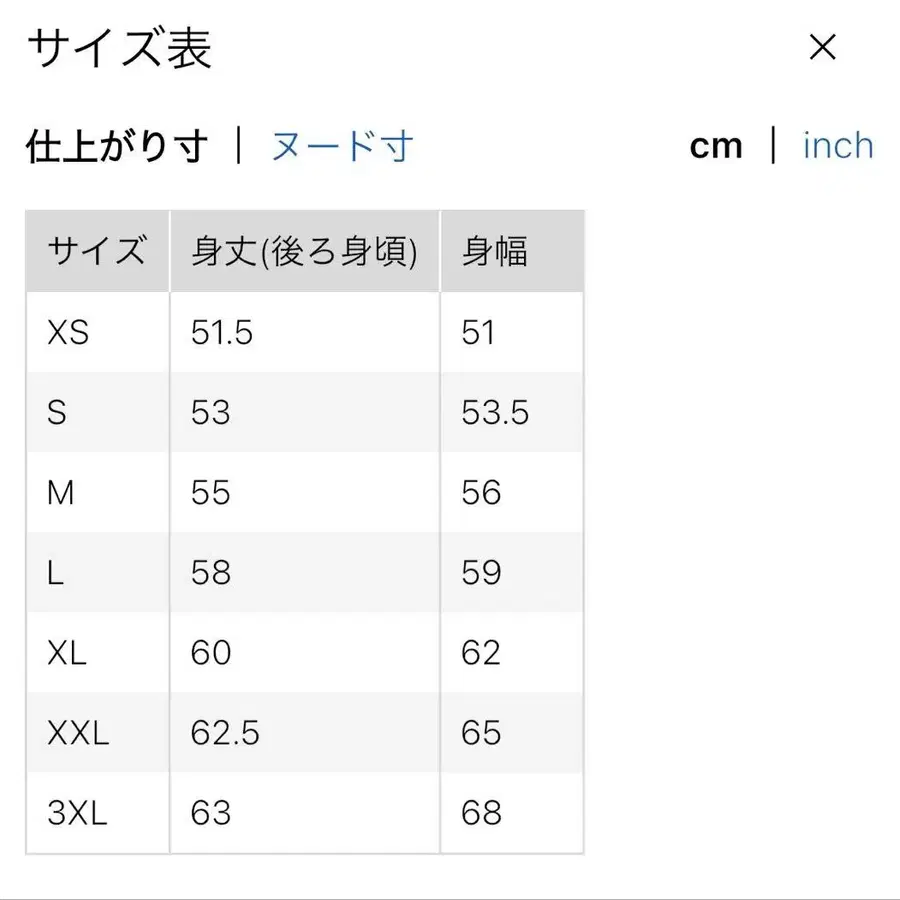Select the サイズ column header

(96, 250)
